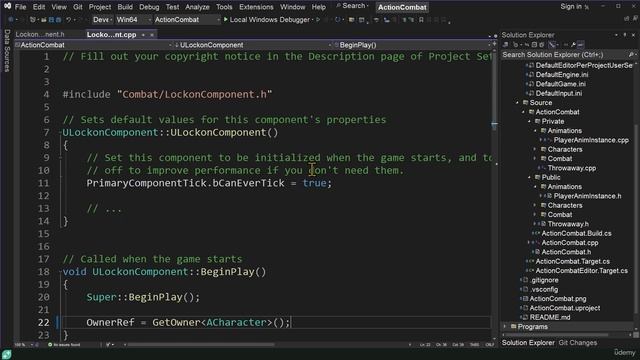Select ActionCombat.cpp file
Image resolution: width=640 pixels, height=360 pixels.
pos(570,243)
